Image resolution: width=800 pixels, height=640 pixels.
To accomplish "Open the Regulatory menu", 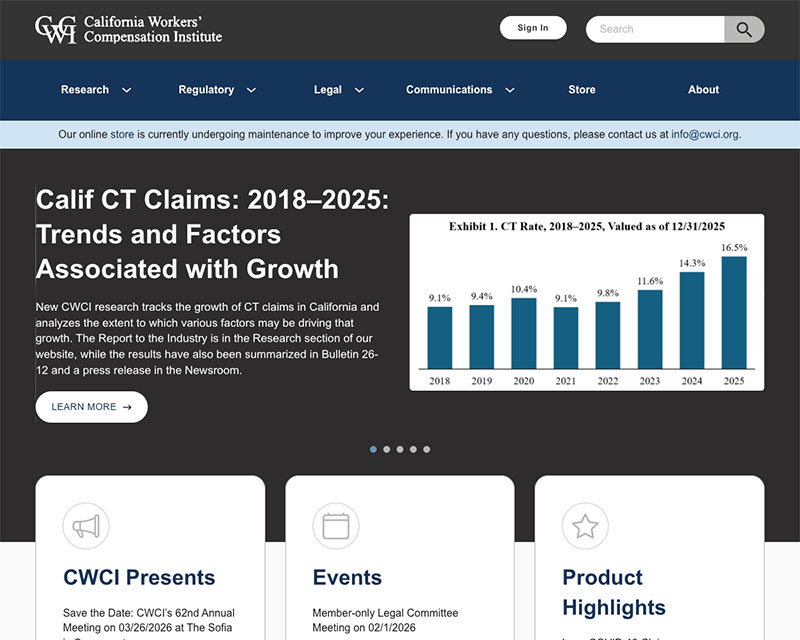I will (206, 90).
